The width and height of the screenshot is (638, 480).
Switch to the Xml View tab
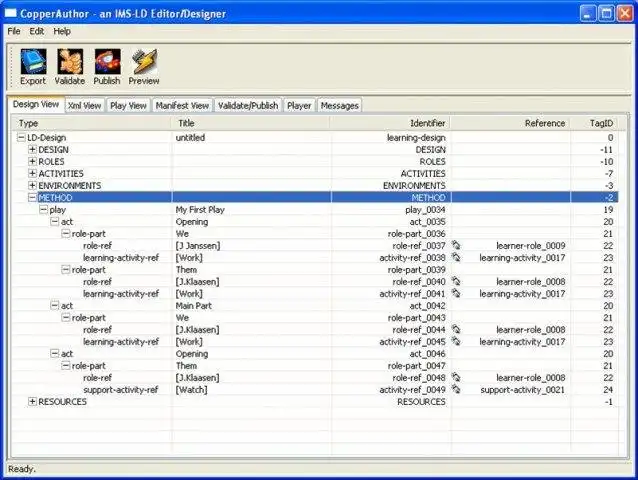click(x=85, y=105)
